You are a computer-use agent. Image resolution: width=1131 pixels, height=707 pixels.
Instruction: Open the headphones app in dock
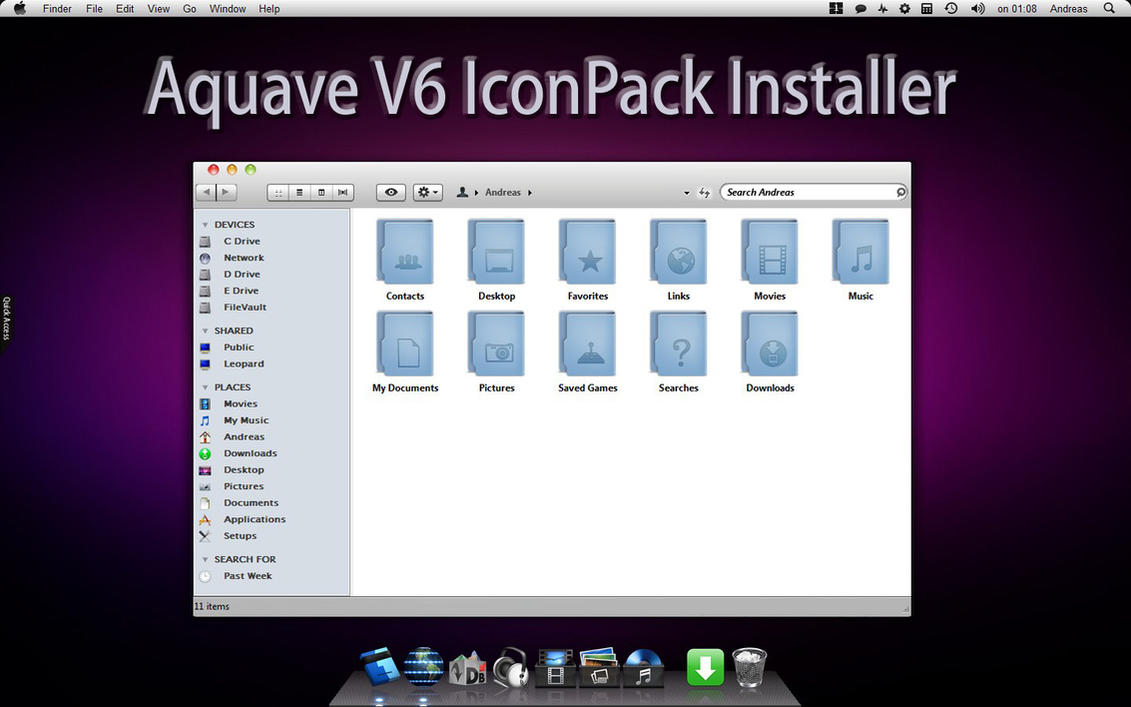pyautogui.click(x=511, y=667)
